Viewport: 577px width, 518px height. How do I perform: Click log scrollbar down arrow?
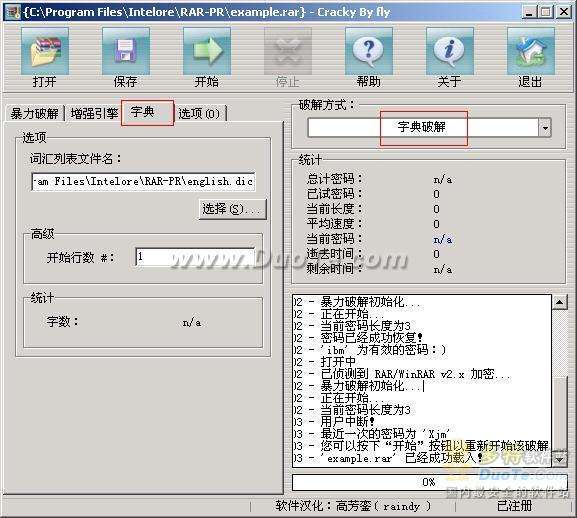[x=559, y=459]
